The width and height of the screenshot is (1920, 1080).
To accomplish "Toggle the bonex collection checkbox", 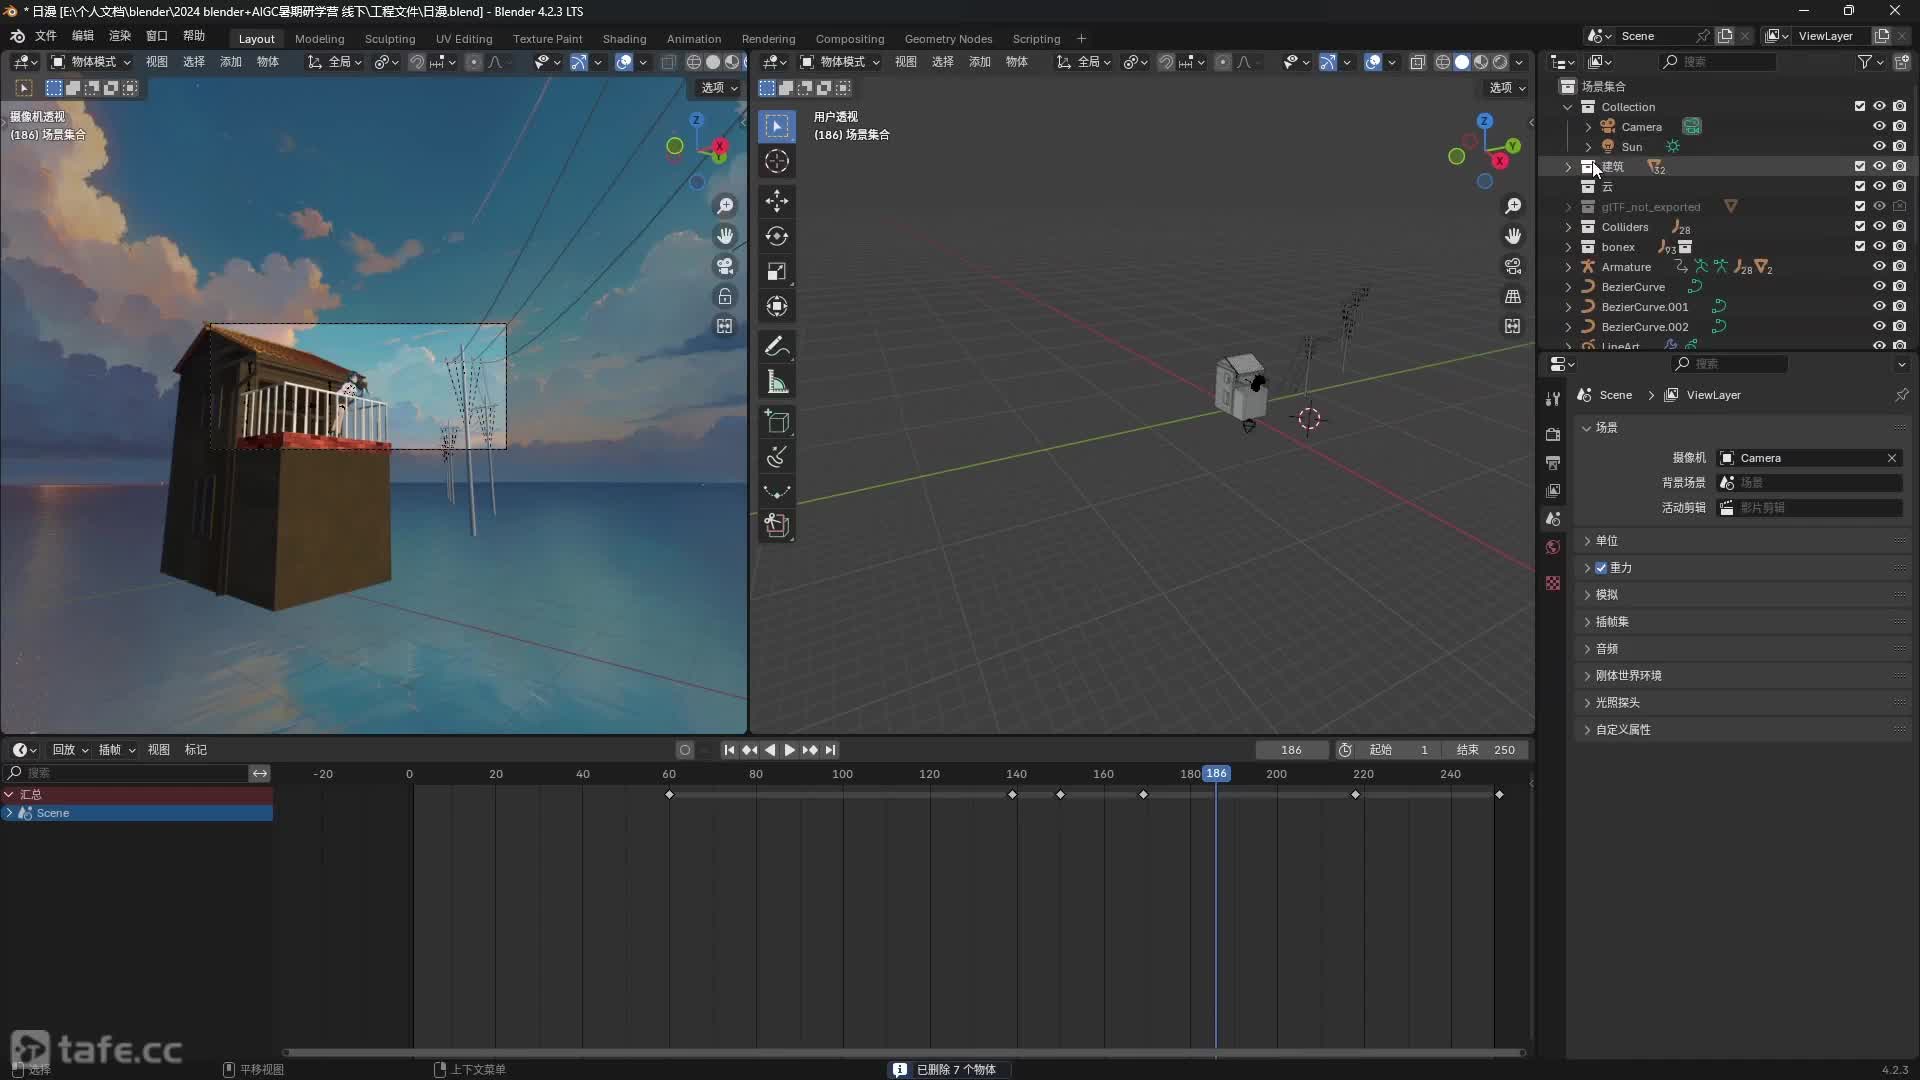I will point(1860,247).
